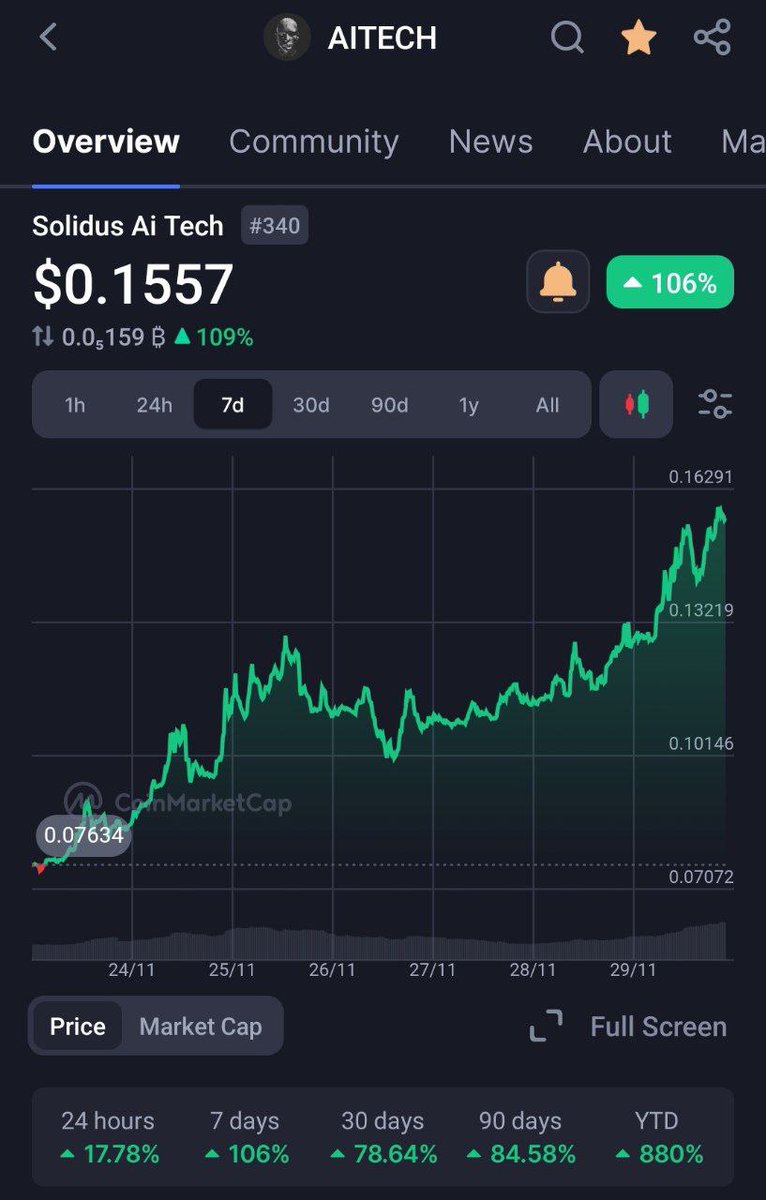
Task: Open the AITECH coin avatar
Action: coord(286,38)
